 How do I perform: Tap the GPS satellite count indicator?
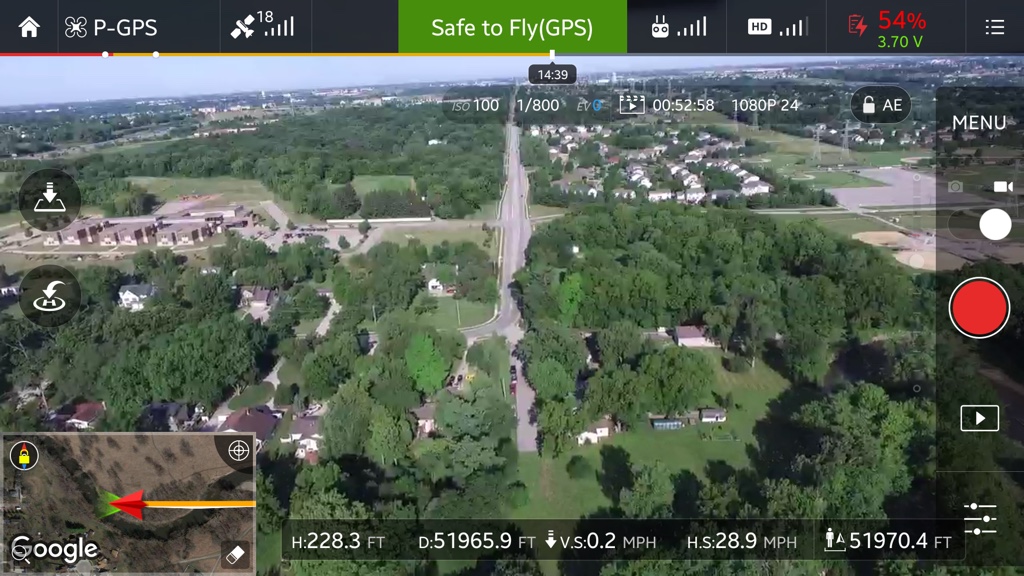262,25
